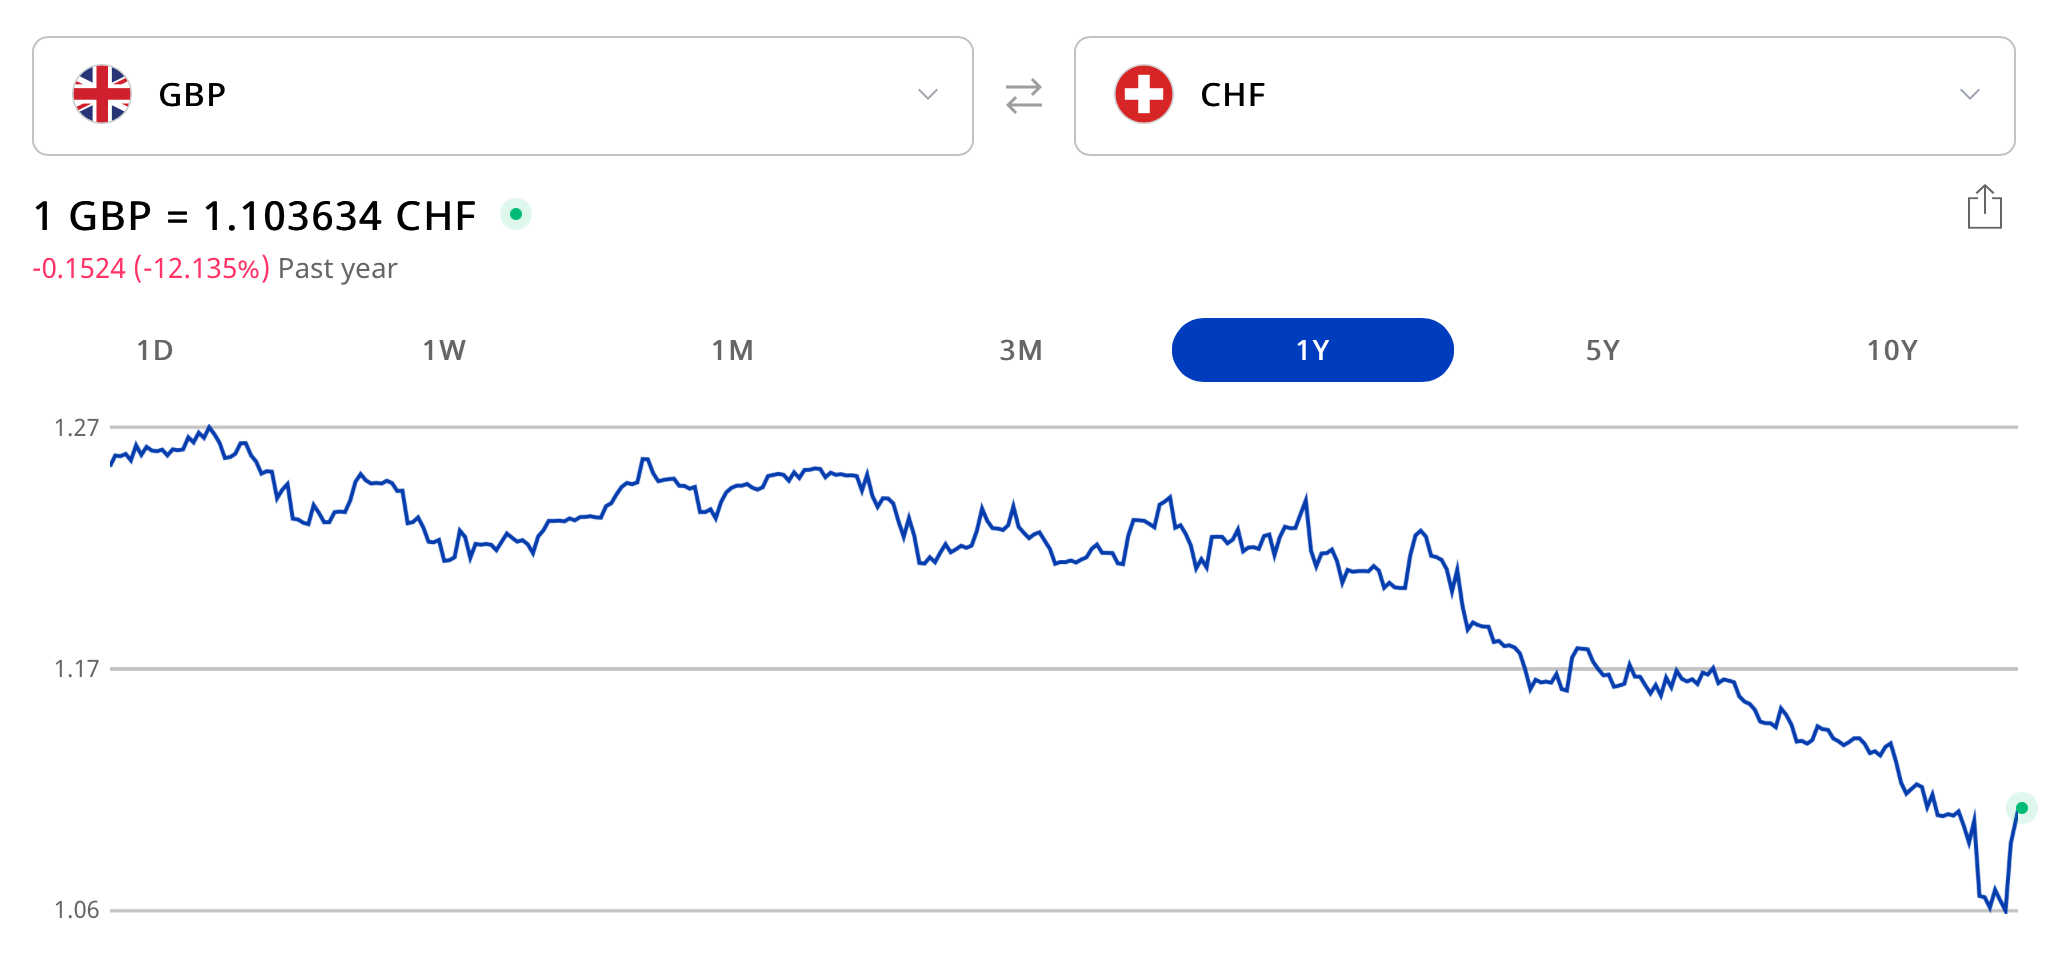Switch to the 1M time range
The height and width of the screenshot is (966, 2048).
[733, 350]
